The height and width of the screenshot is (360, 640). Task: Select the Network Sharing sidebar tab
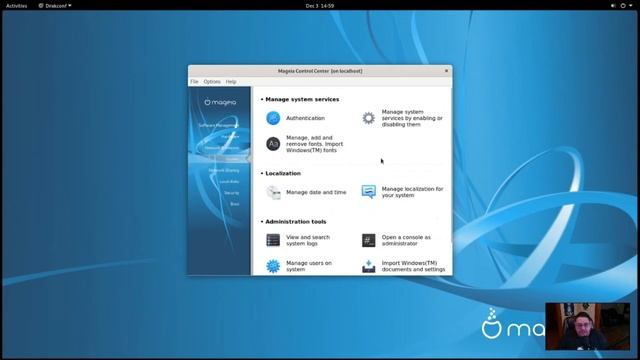click(224, 170)
